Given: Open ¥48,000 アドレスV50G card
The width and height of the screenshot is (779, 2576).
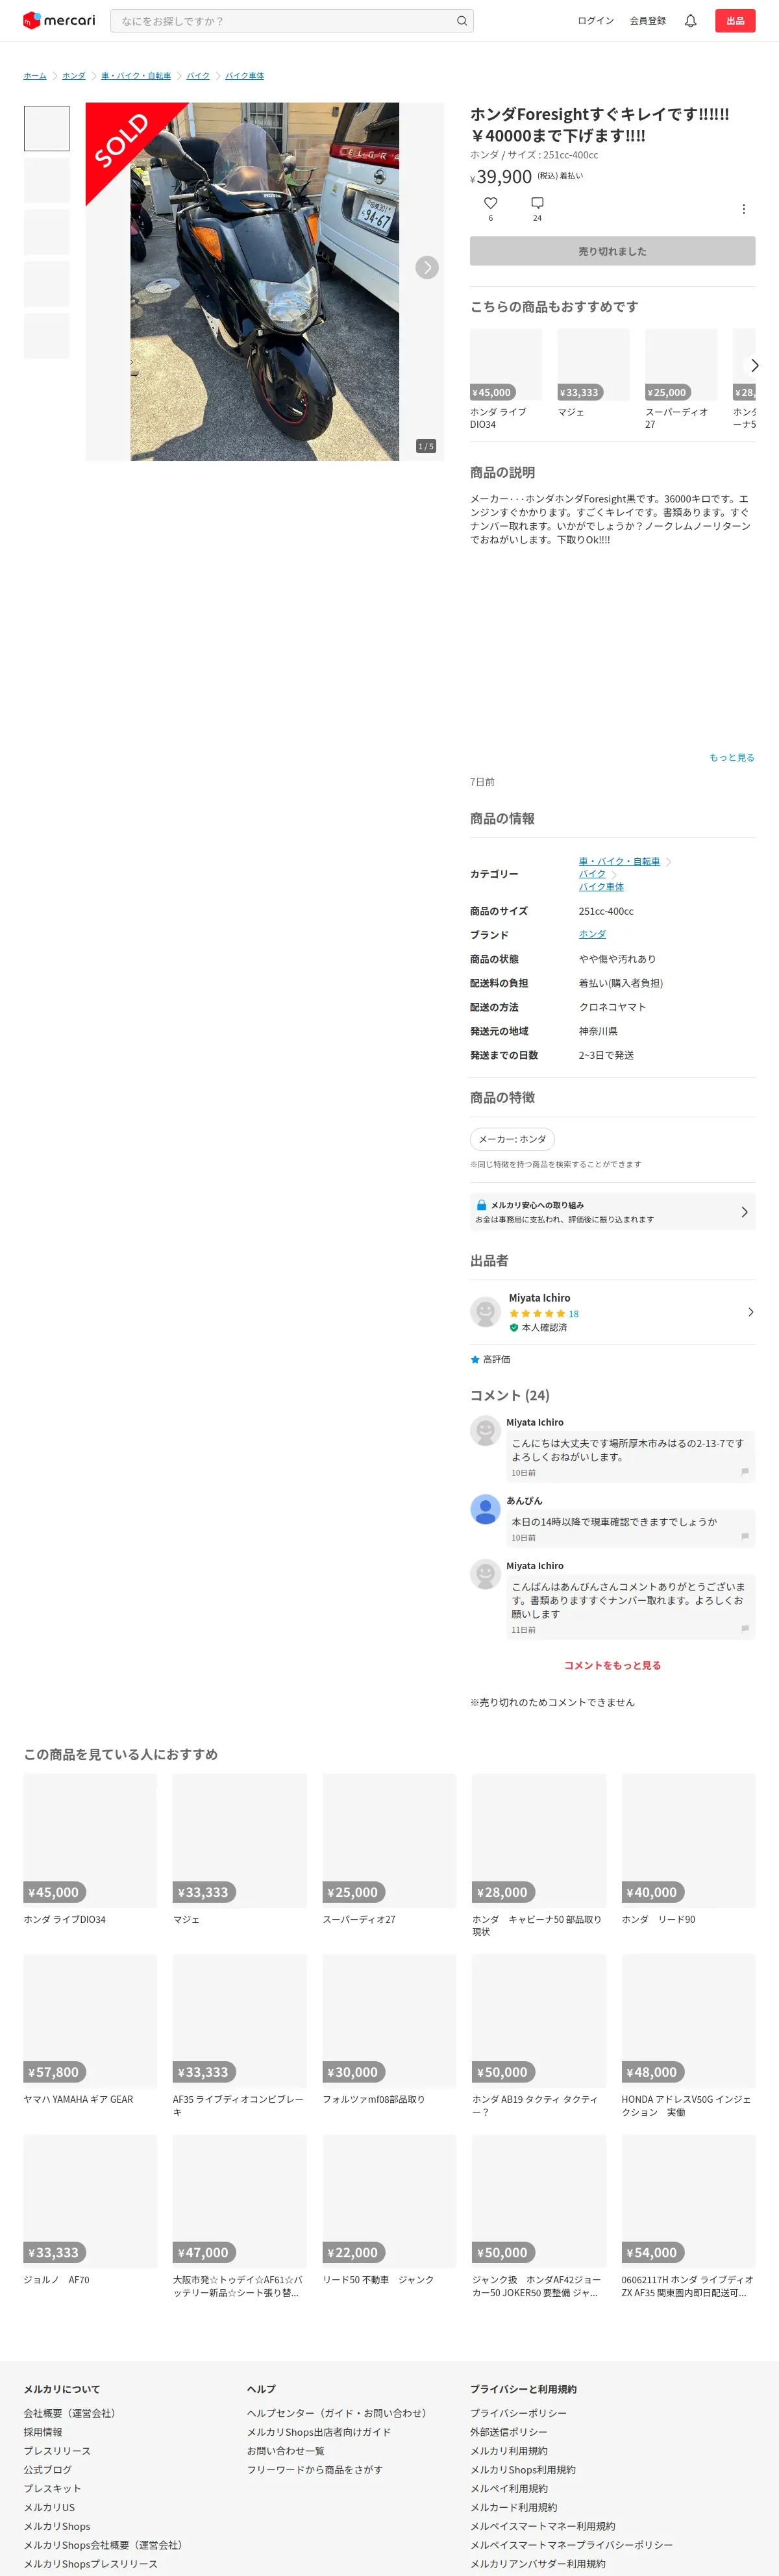Looking at the screenshot, I should click(x=688, y=2035).
